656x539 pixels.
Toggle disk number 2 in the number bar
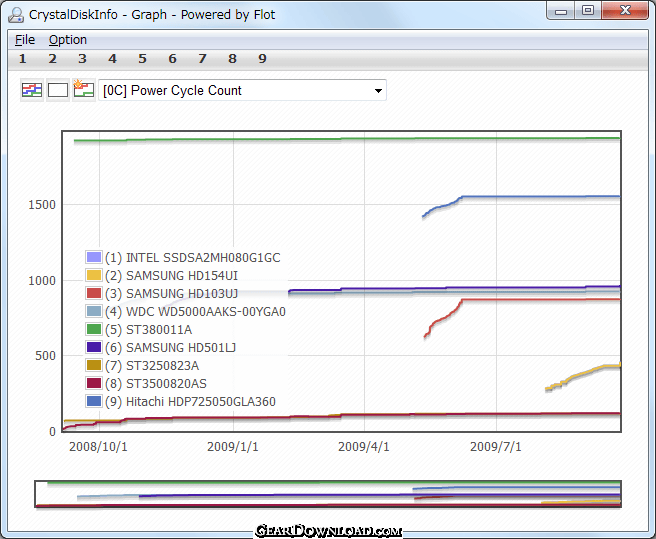click(52, 59)
